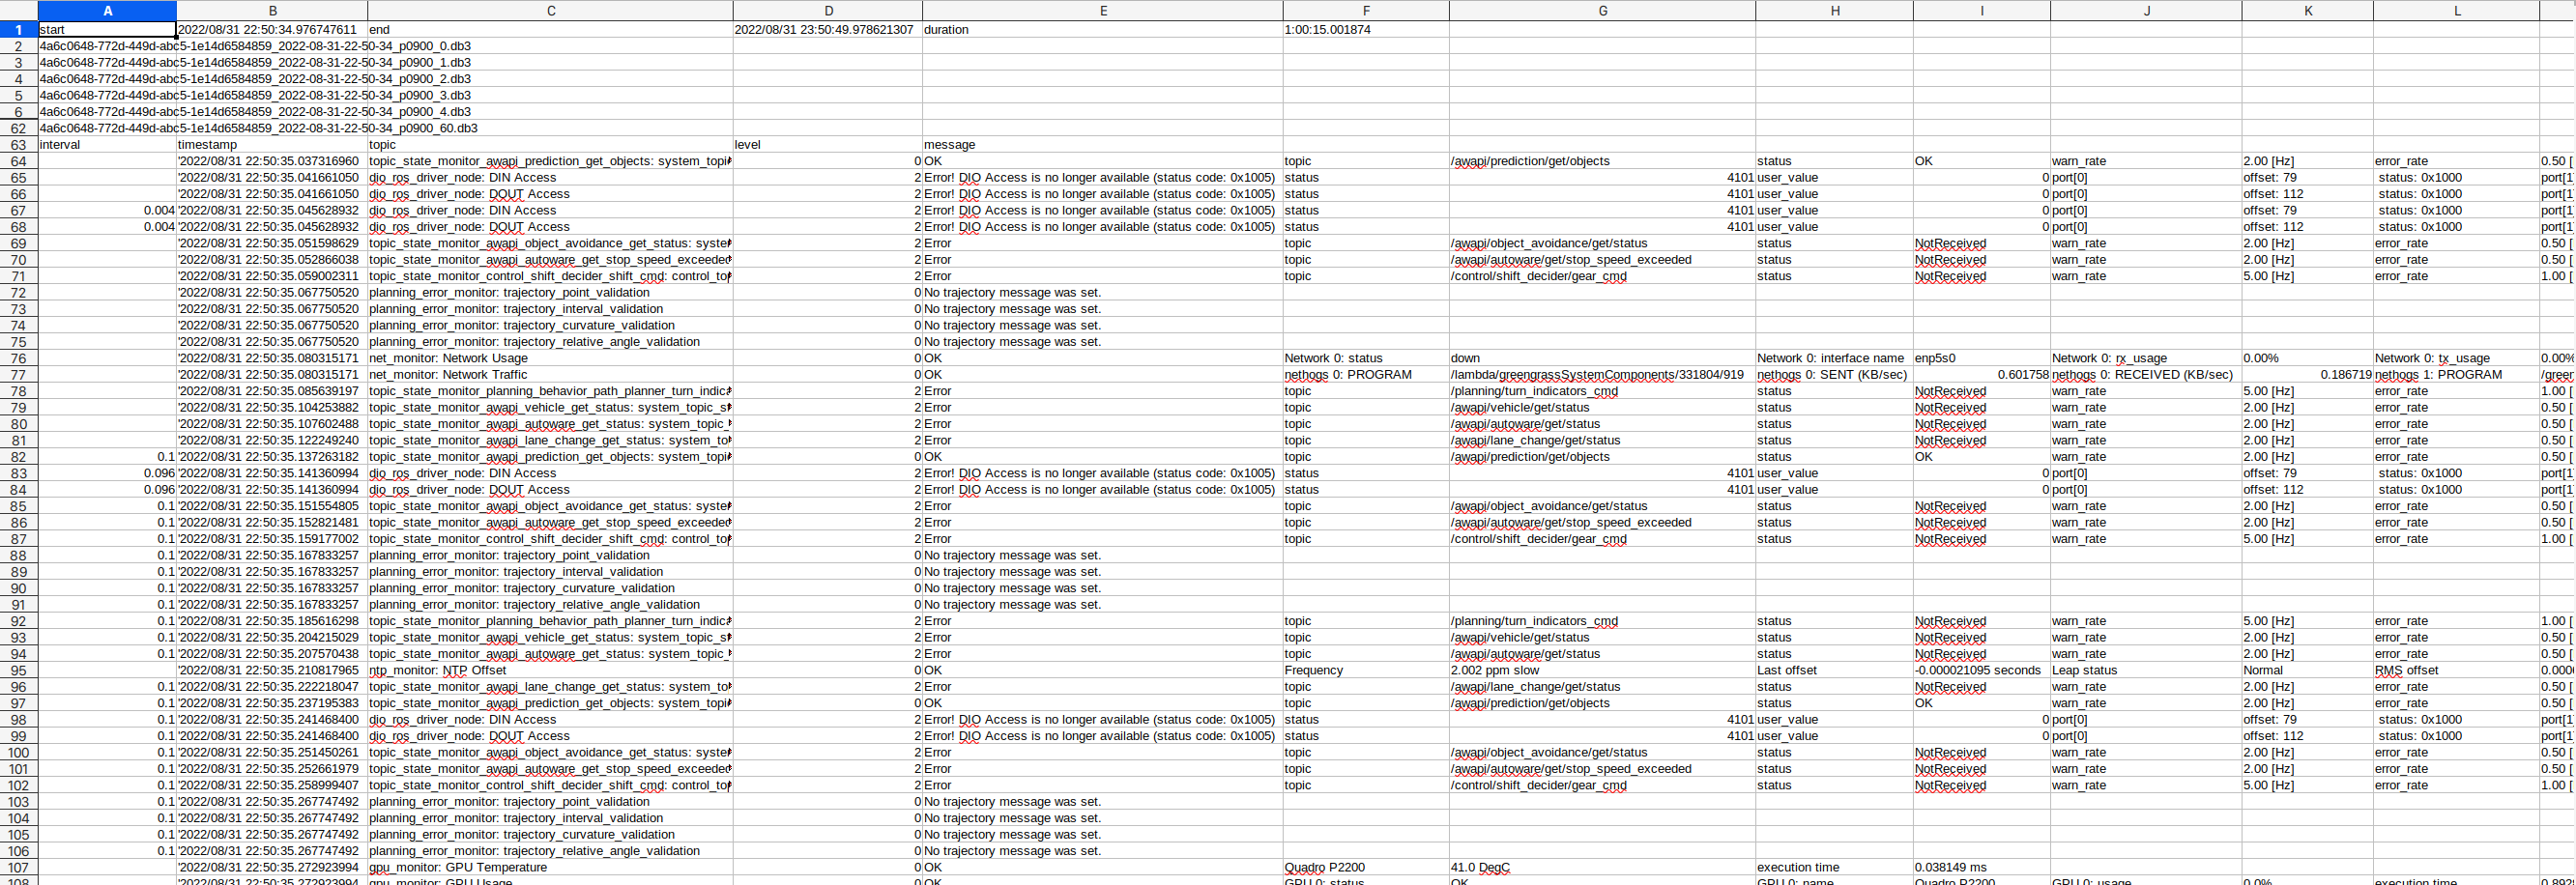Image resolution: width=2576 pixels, height=885 pixels.
Task: Select column J header
Action: [2146, 11]
